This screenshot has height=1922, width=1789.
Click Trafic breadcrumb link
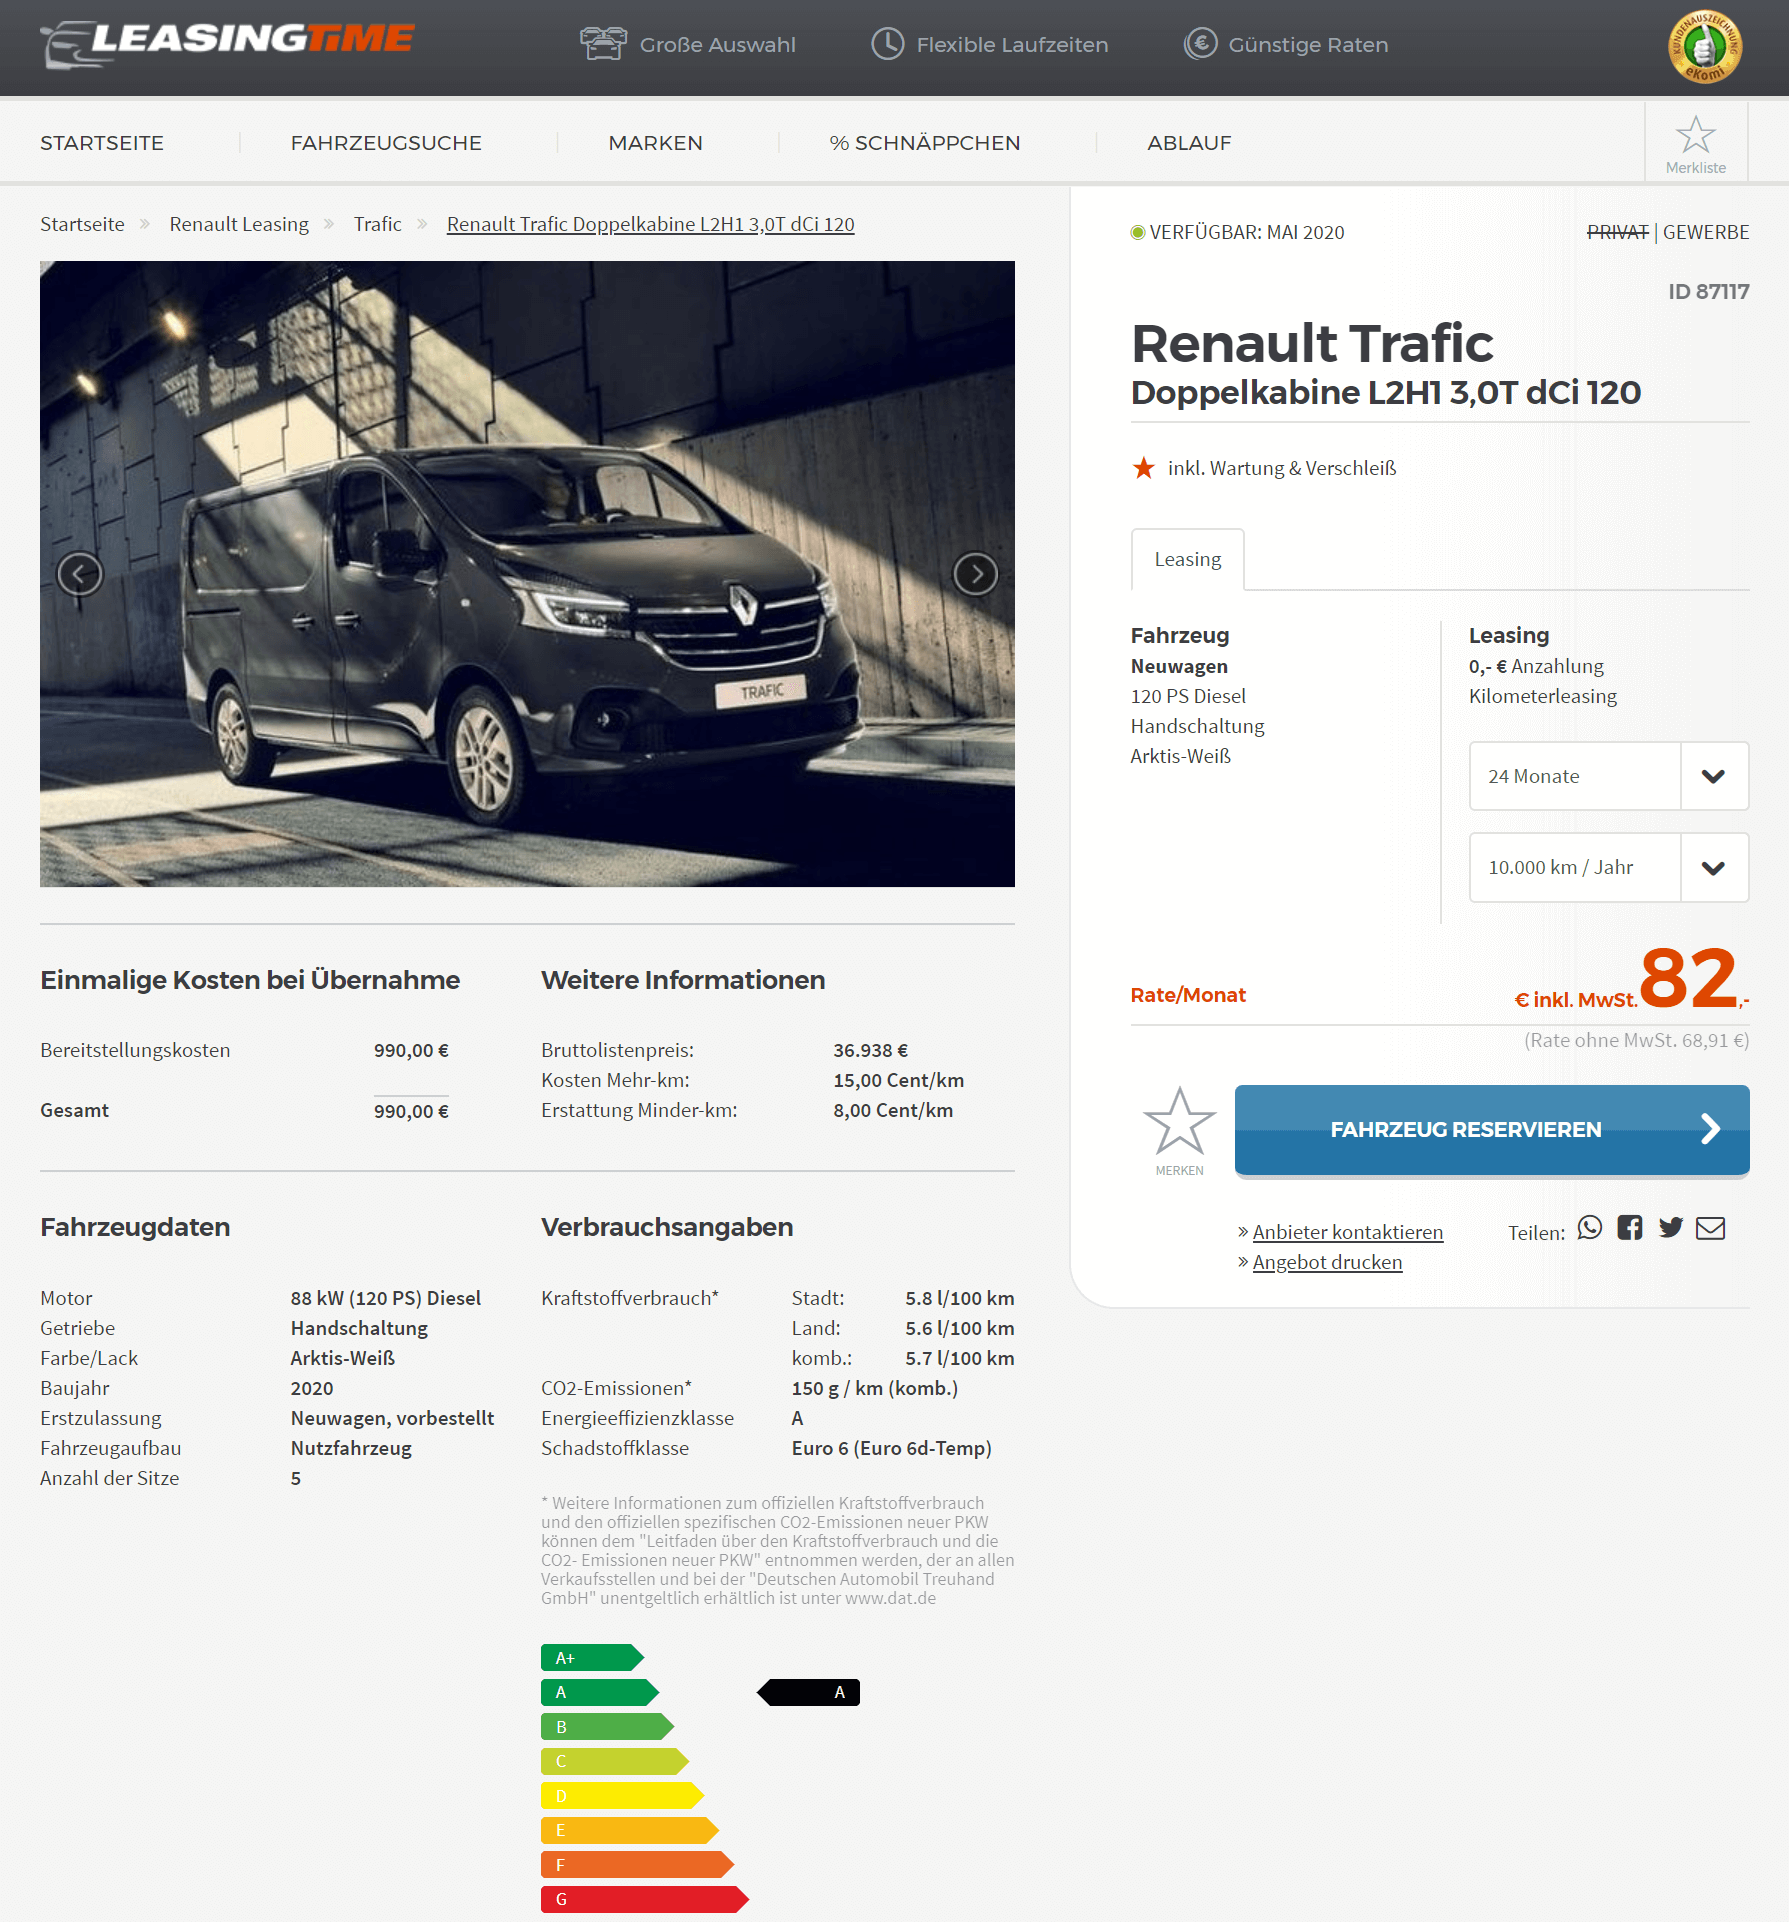[377, 224]
